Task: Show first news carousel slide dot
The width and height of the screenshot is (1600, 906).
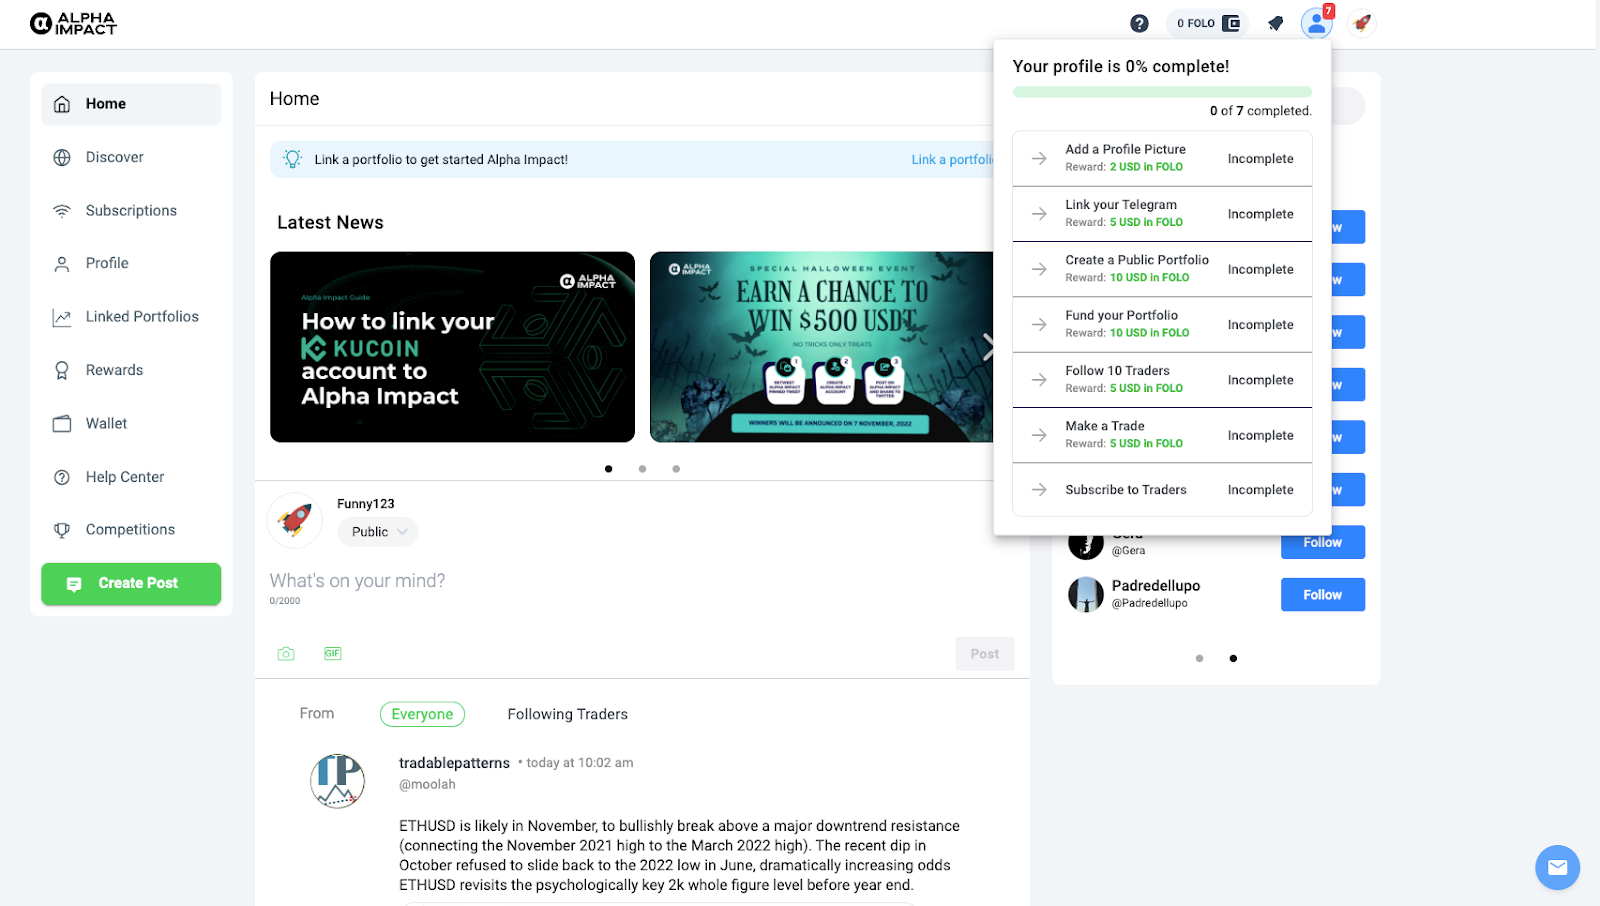Action: click(x=608, y=469)
